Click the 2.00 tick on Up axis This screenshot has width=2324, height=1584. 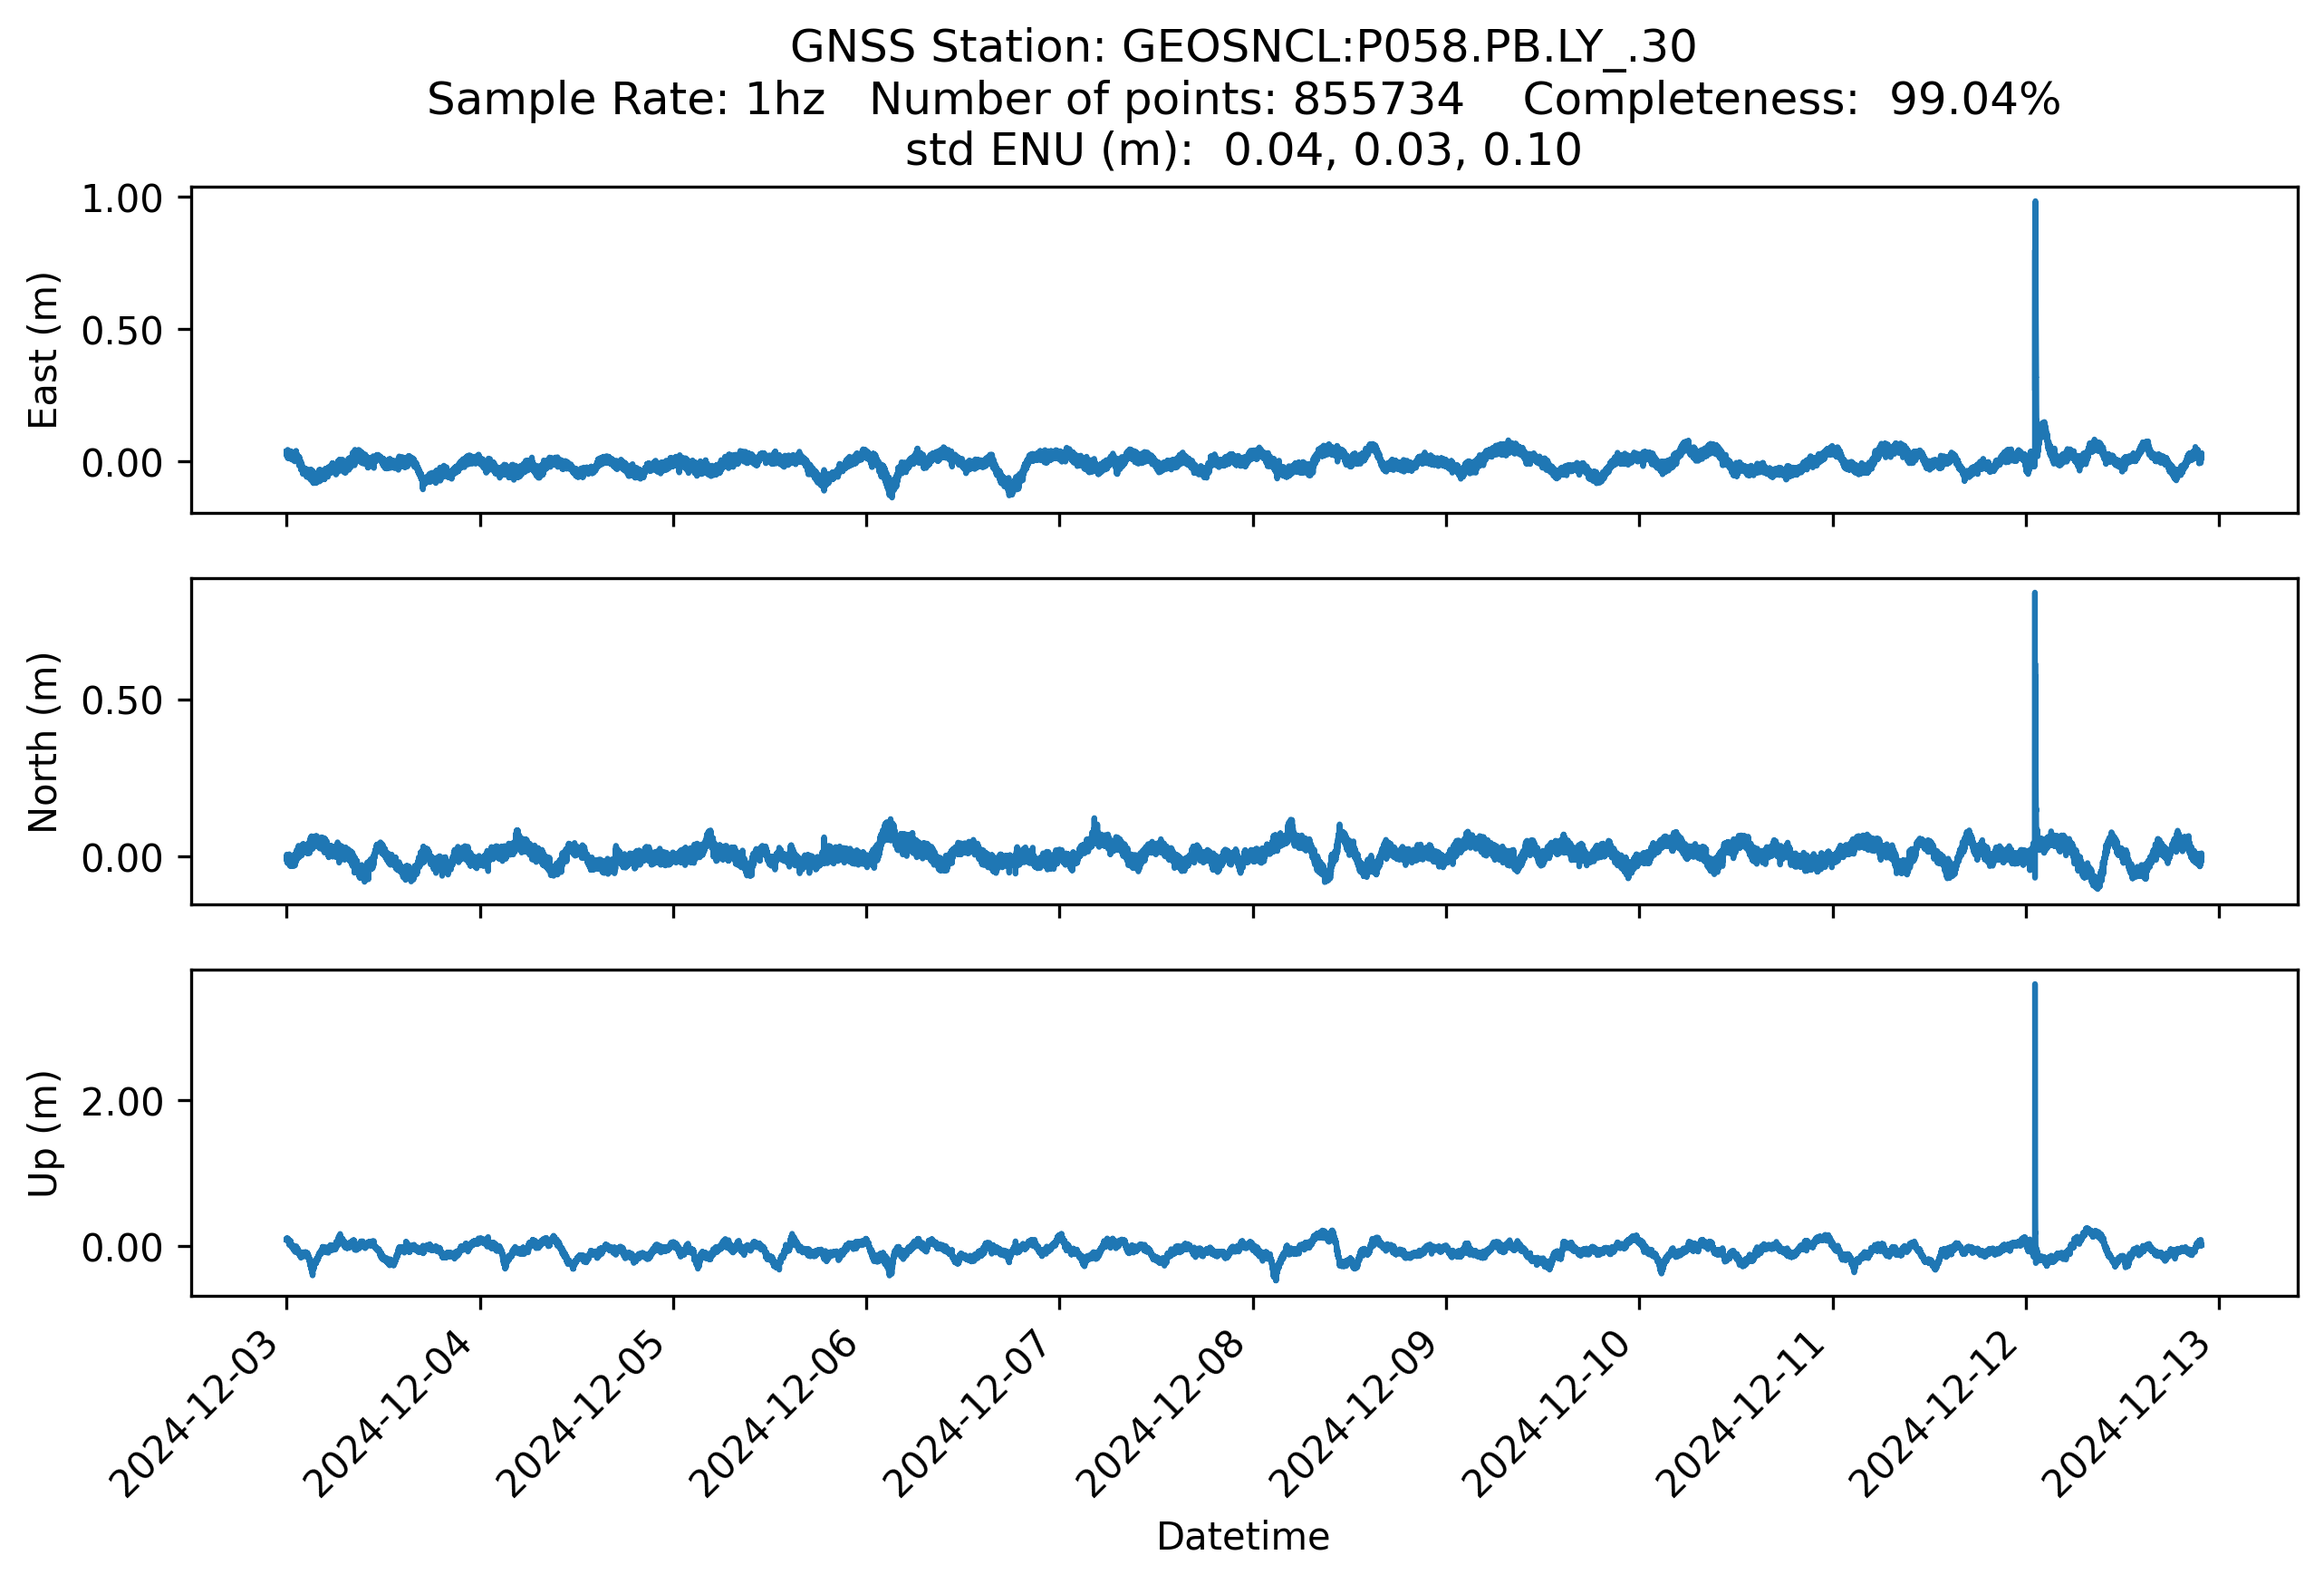(121, 1102)
